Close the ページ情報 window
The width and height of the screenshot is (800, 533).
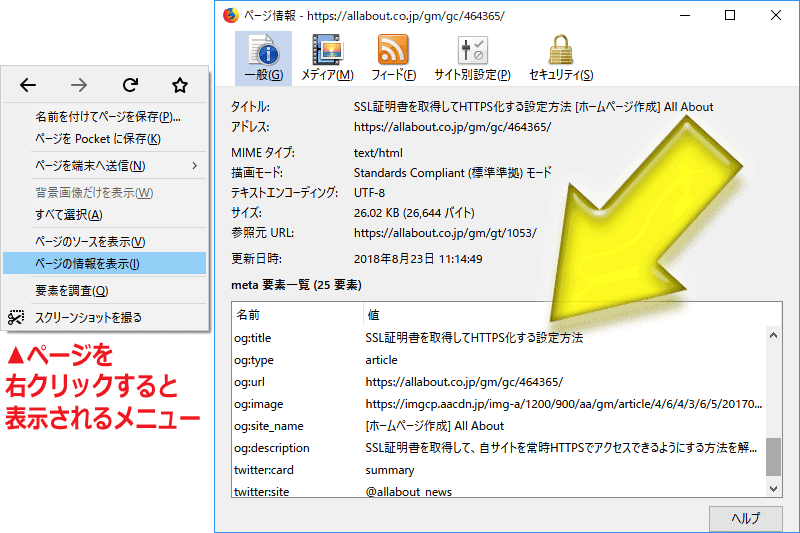tap(776, 15)
